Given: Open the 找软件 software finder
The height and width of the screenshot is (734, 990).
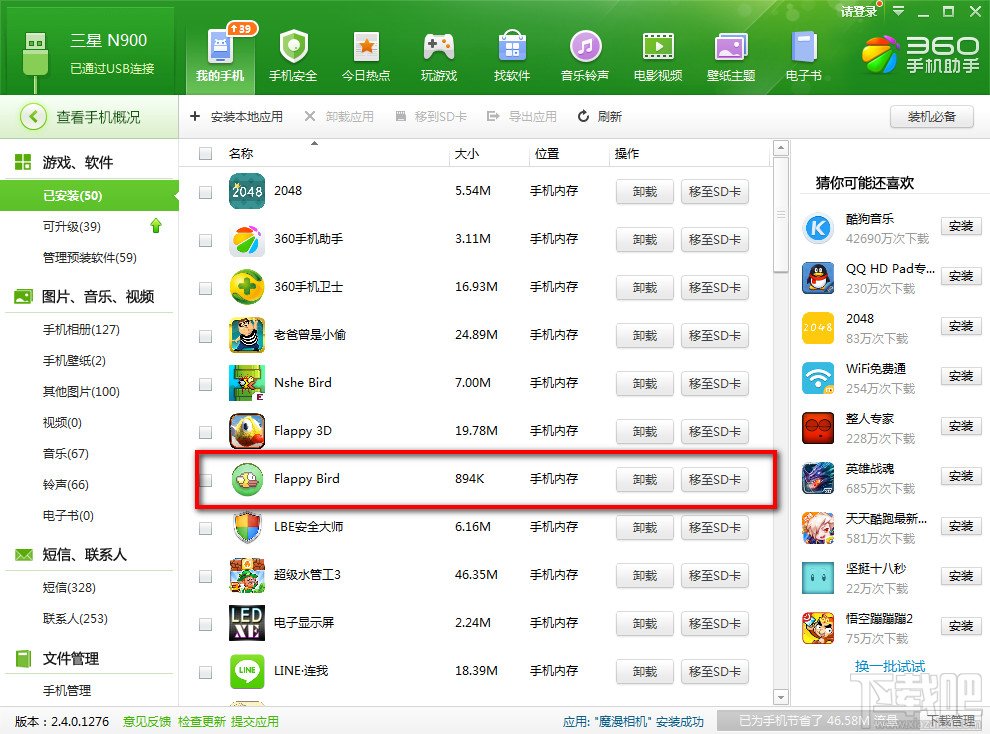Looking at the screenshot, I should coord(512,53).
